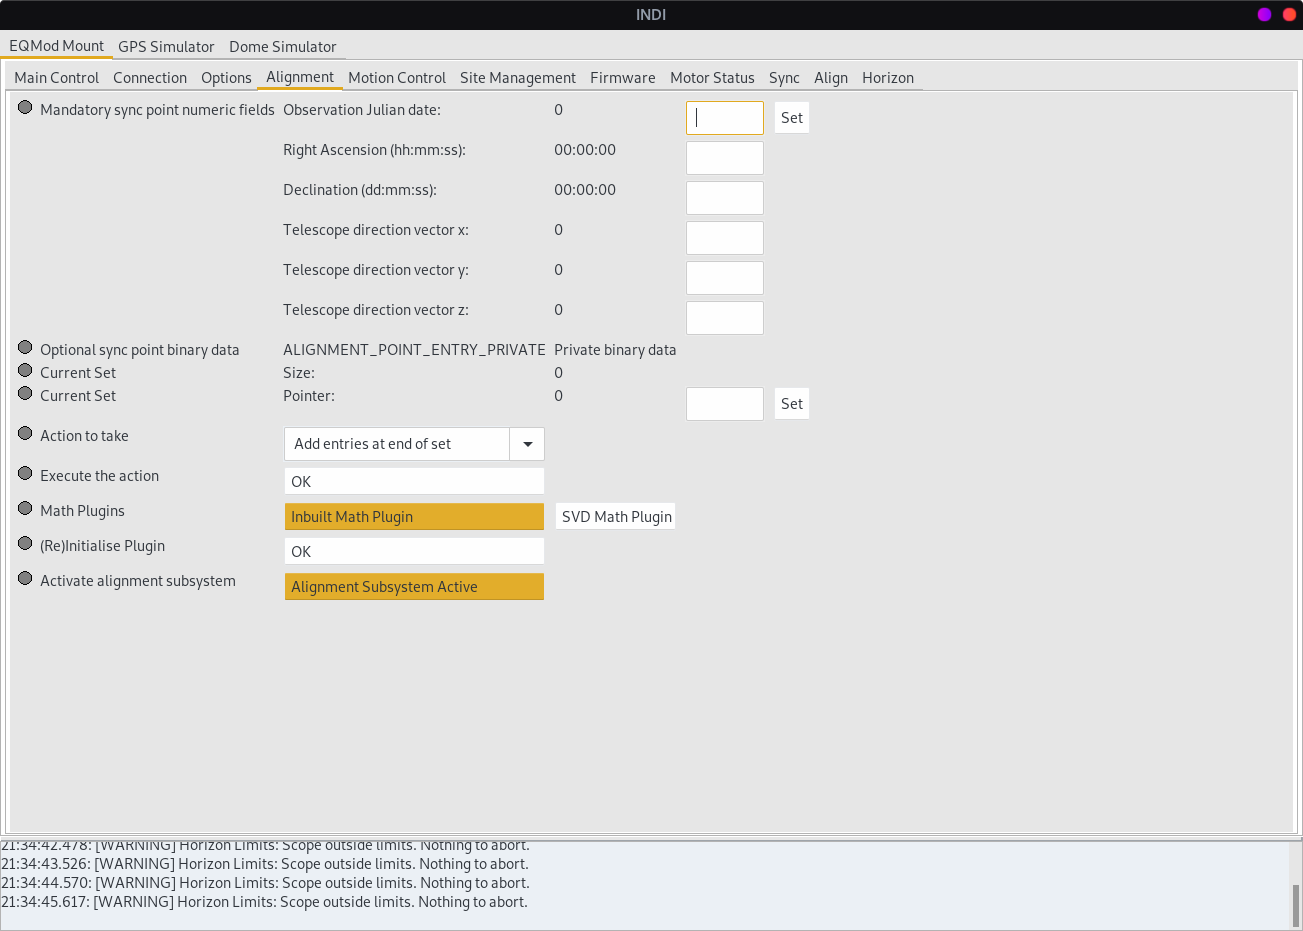1303x931 pixels.
Task: Focus the Telescope direction vector x input
Action: click(x=725, y=238)
